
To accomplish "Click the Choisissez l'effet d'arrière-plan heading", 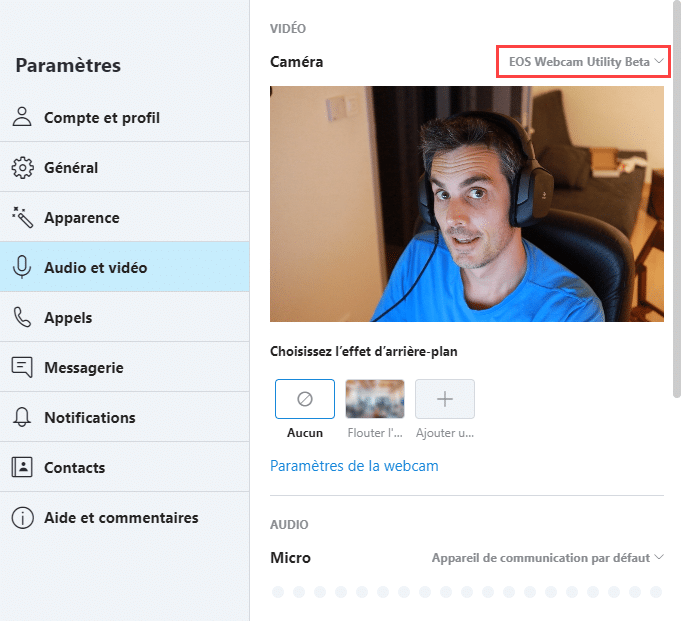I will [x=364, y=351].
